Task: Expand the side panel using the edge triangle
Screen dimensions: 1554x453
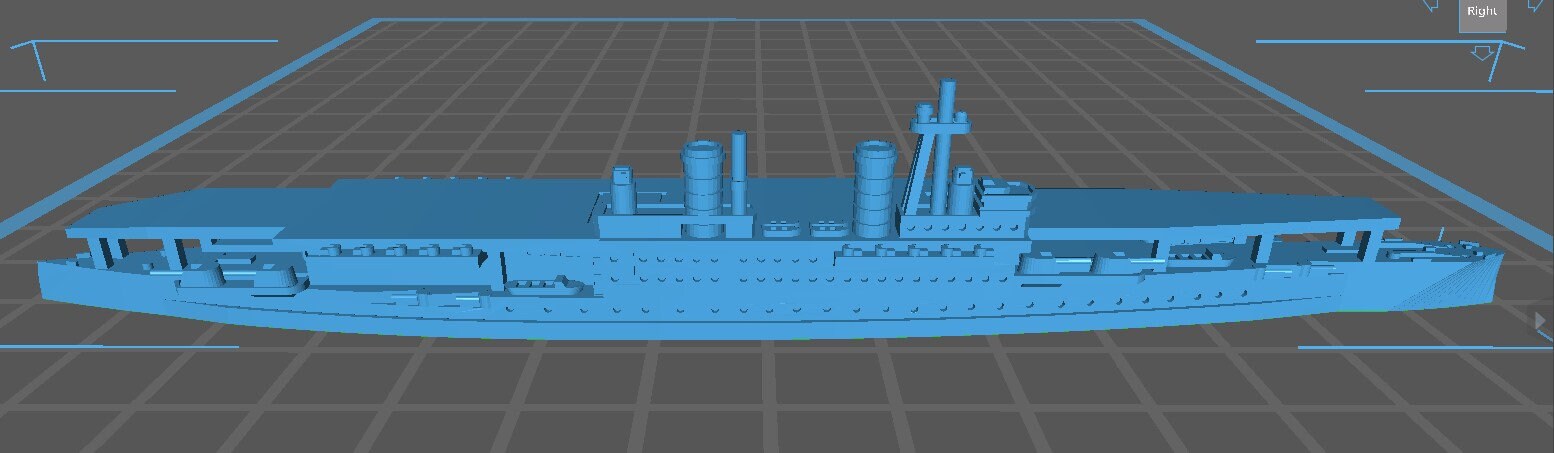Action: (1539, 321)
